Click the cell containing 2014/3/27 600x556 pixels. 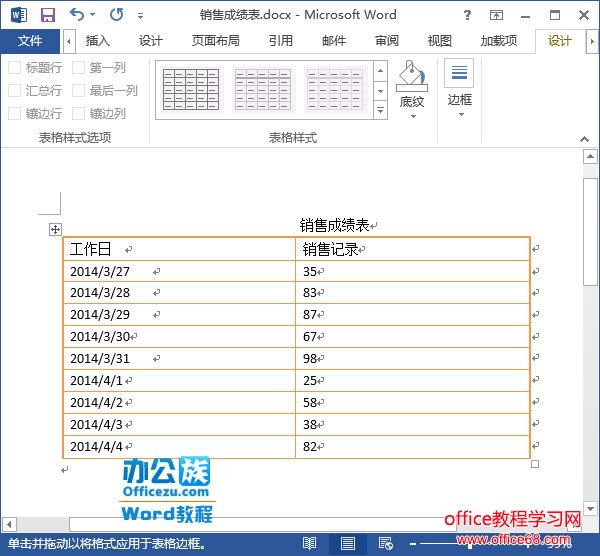pyautogui.click(x=179, y=271)
